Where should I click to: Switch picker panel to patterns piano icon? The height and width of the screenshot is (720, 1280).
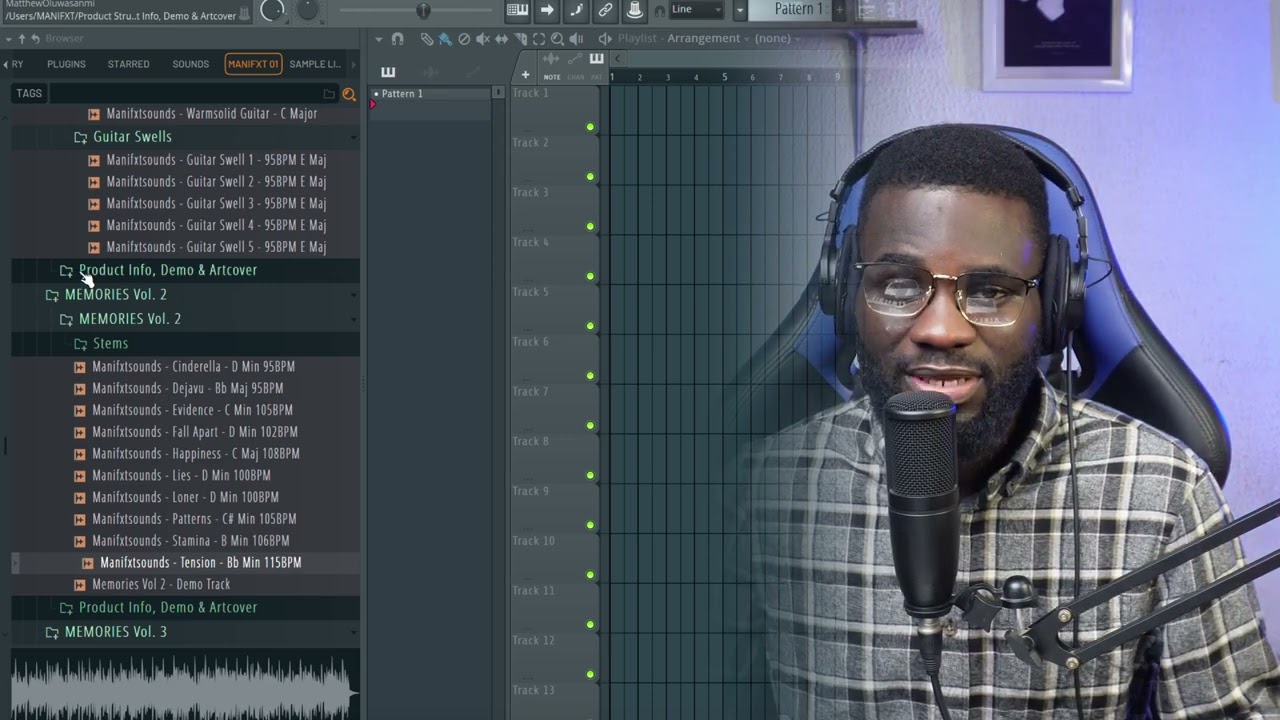388,72
